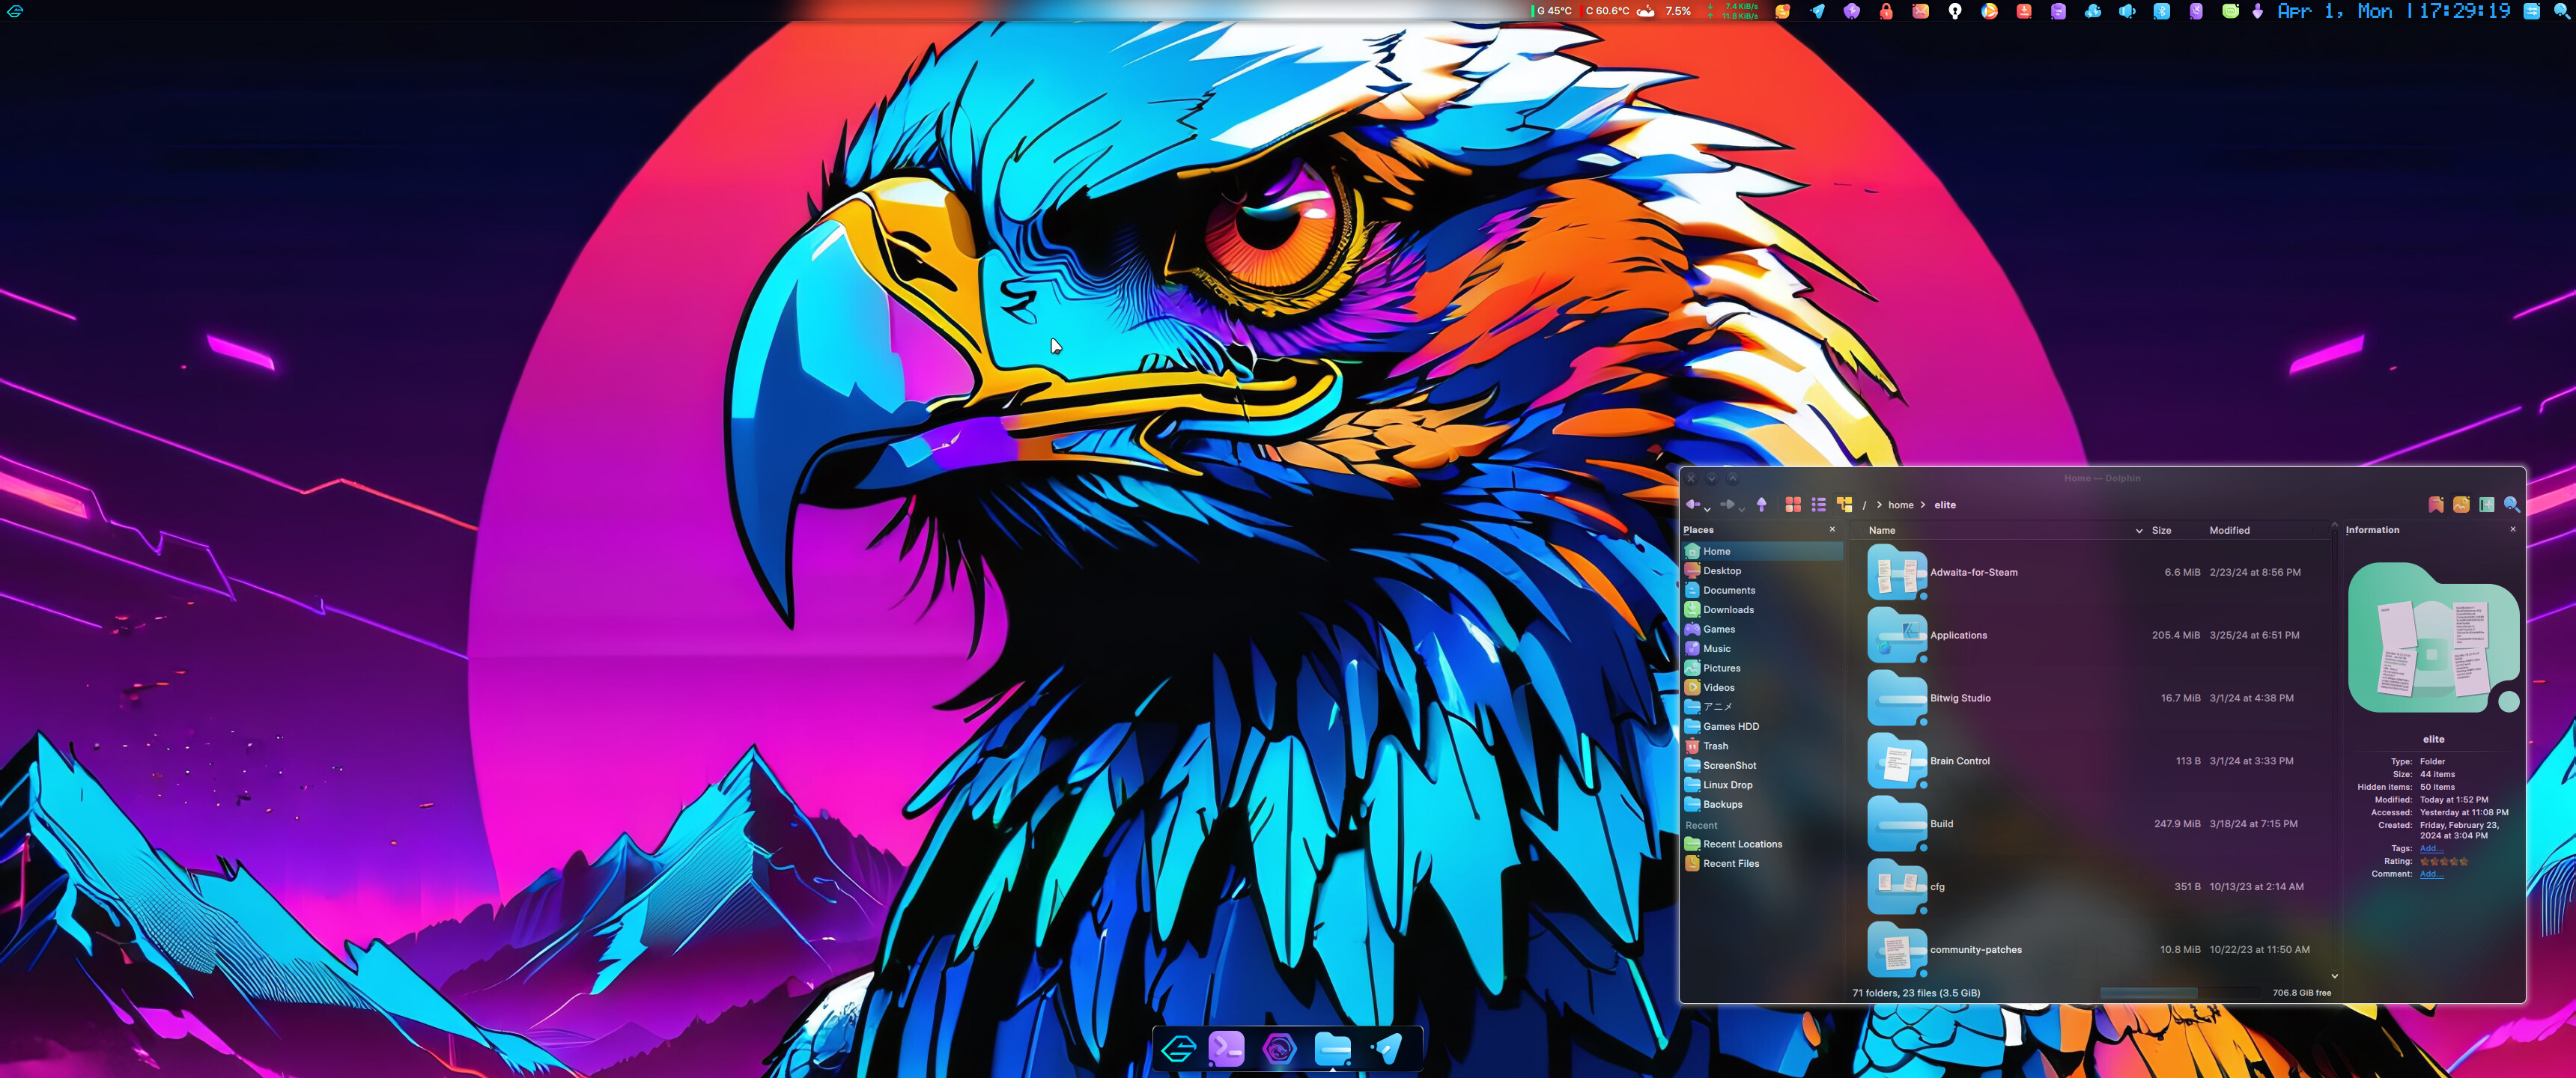Select the Build folder icon
The height and width of the screenshot is (1078, 2576).
pyautogui.click(x=1897, y=825)
